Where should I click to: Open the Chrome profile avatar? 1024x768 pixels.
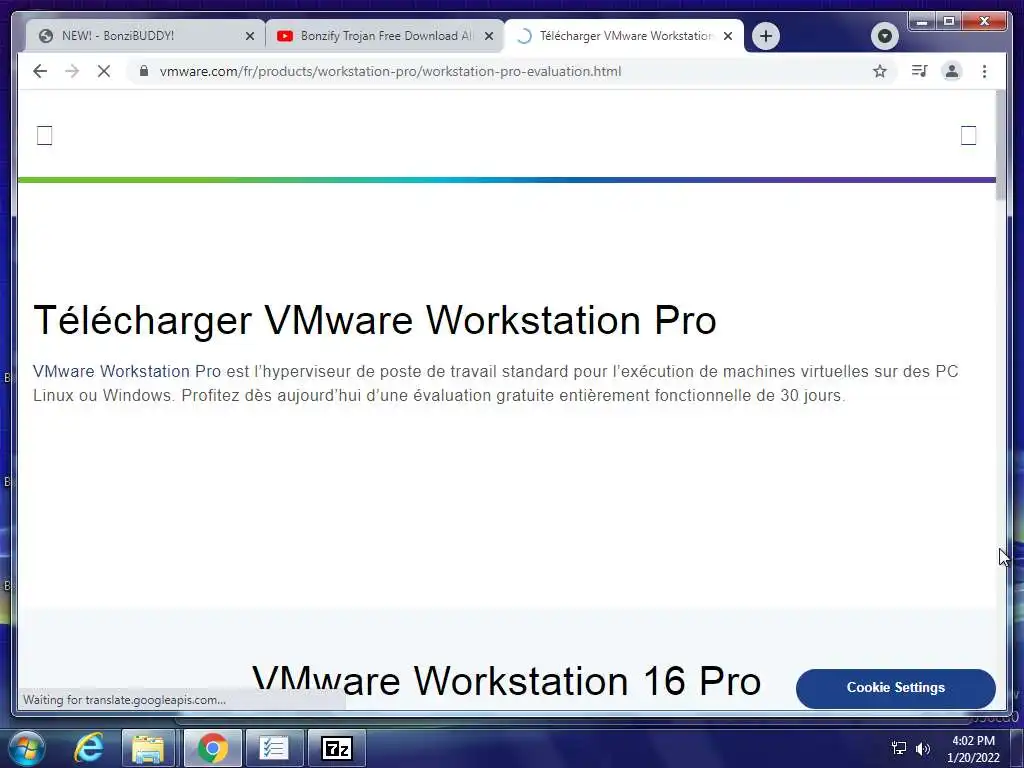(952, 71)
